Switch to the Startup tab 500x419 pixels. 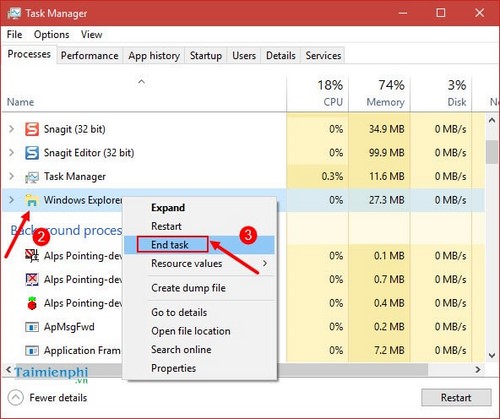tap(206, 55)
